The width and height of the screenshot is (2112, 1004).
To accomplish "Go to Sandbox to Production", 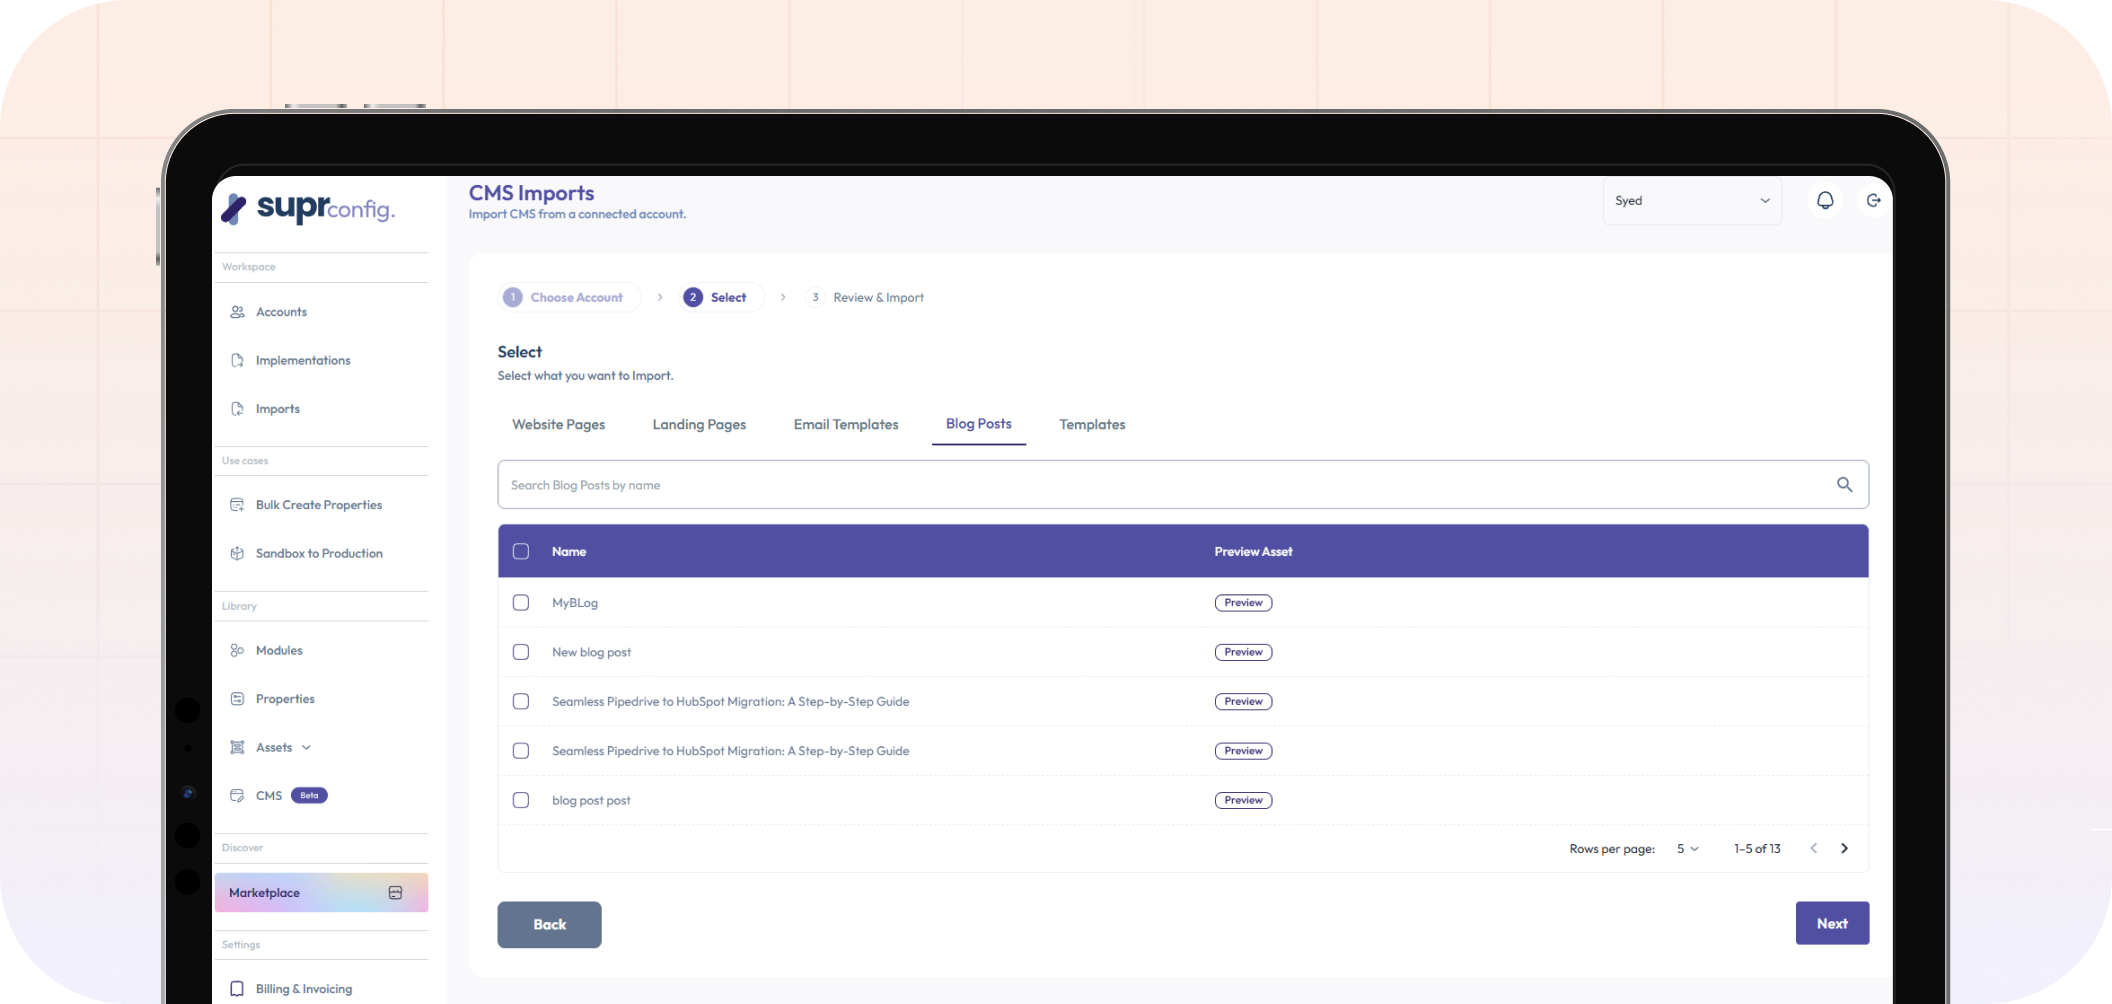I will tap(318, 554).
